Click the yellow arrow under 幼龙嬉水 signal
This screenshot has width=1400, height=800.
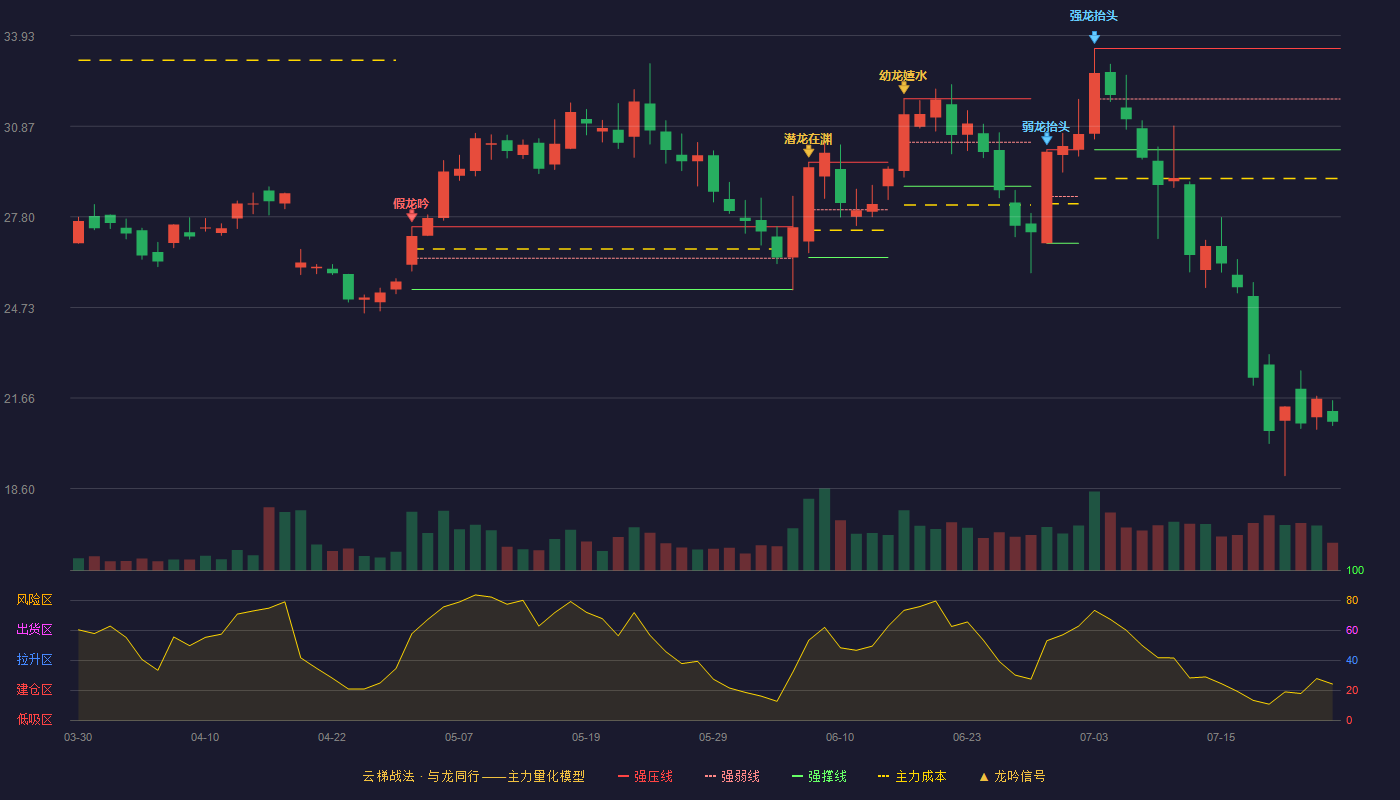point(904,88)
